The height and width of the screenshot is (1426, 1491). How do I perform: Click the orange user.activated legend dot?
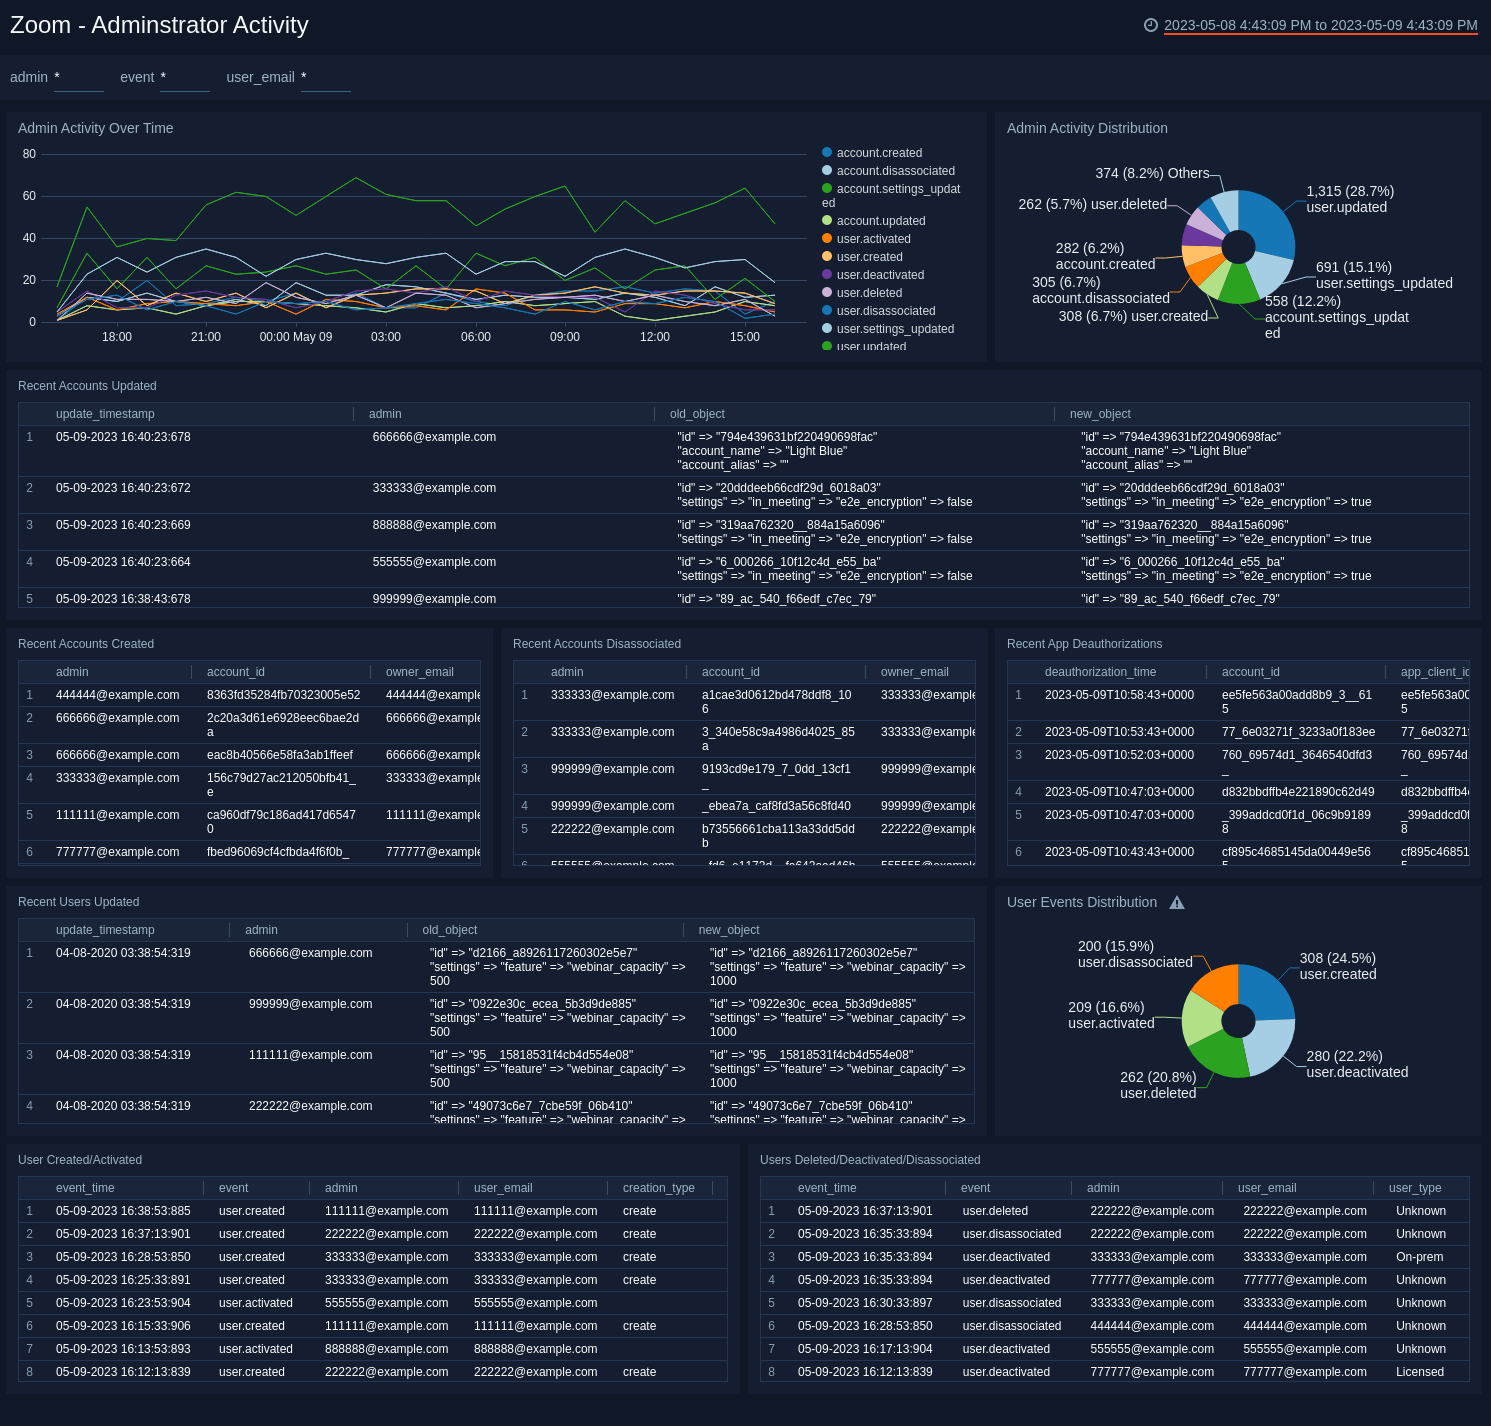(x=826, y=239)
